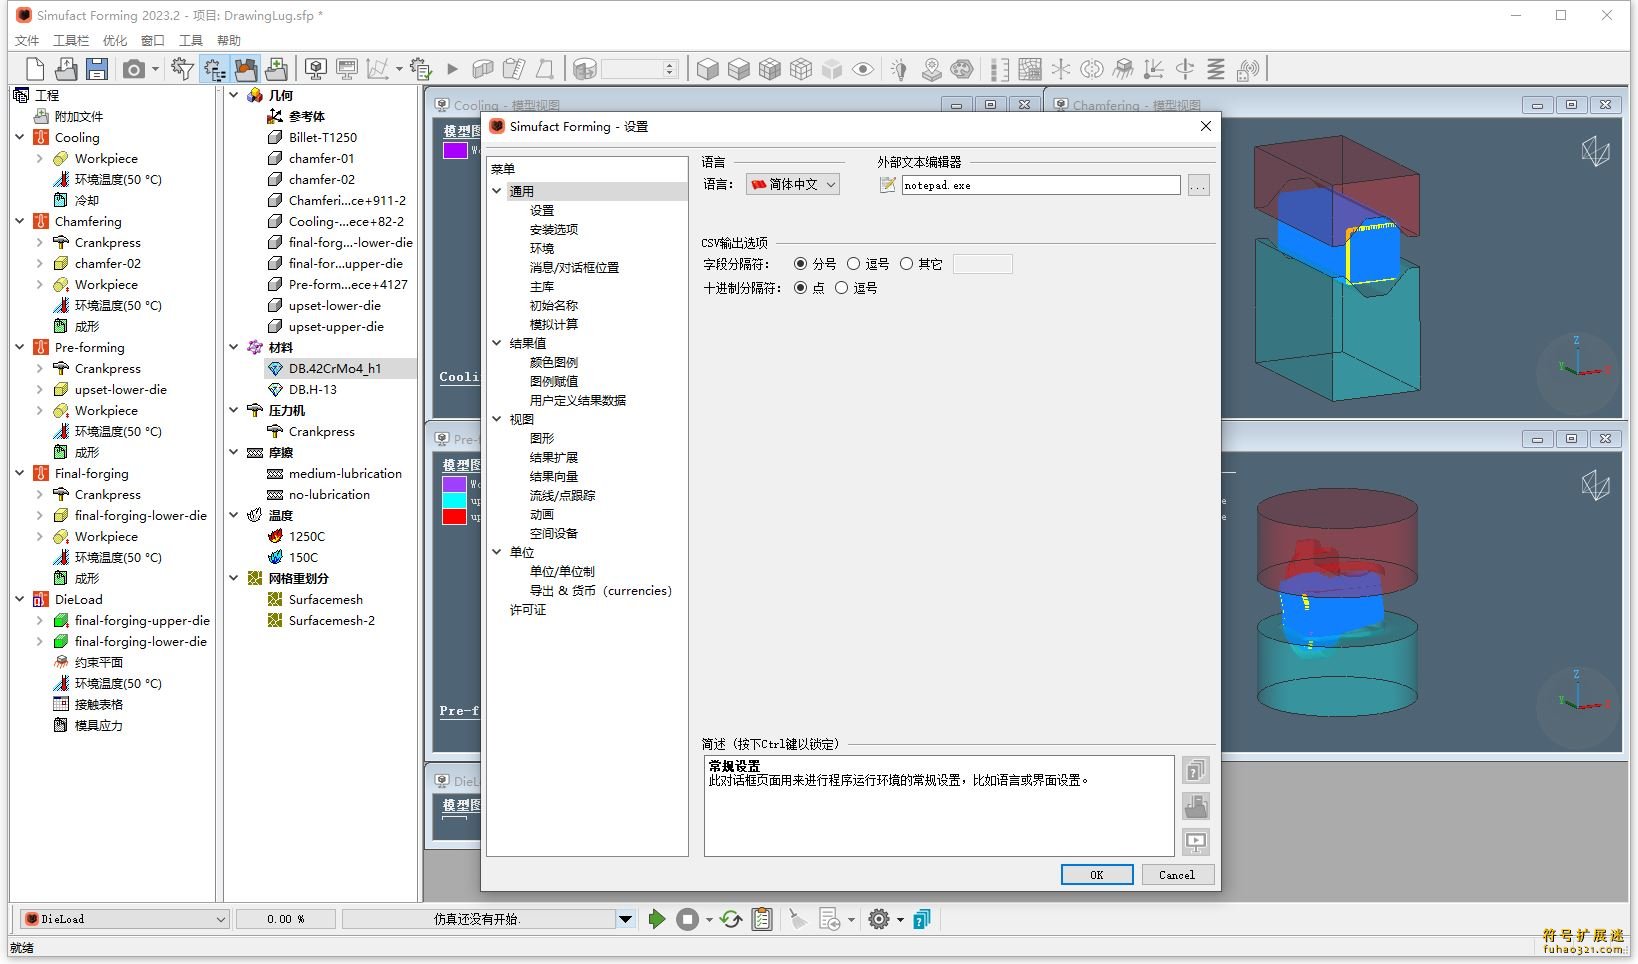Click the cyan swatch in Pre-forming legend
The height and width of the screenshot is (964, 1638).
click(455, 500)
